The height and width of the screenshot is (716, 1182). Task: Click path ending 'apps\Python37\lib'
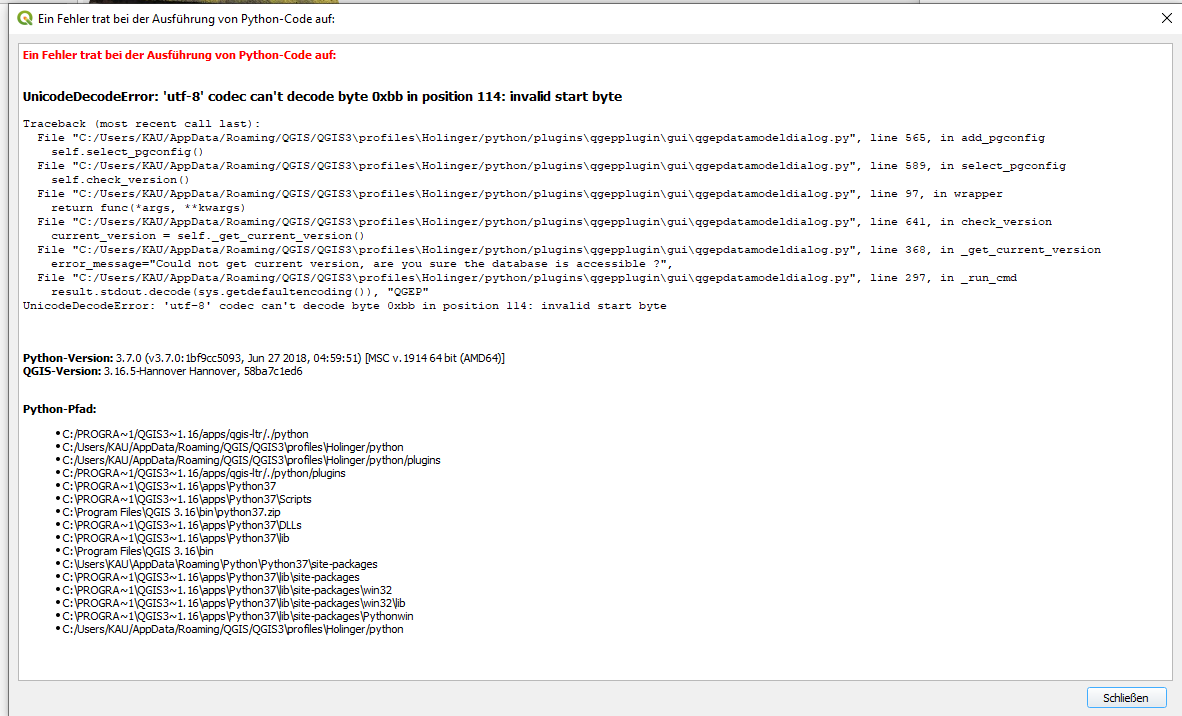pos(176,538)
